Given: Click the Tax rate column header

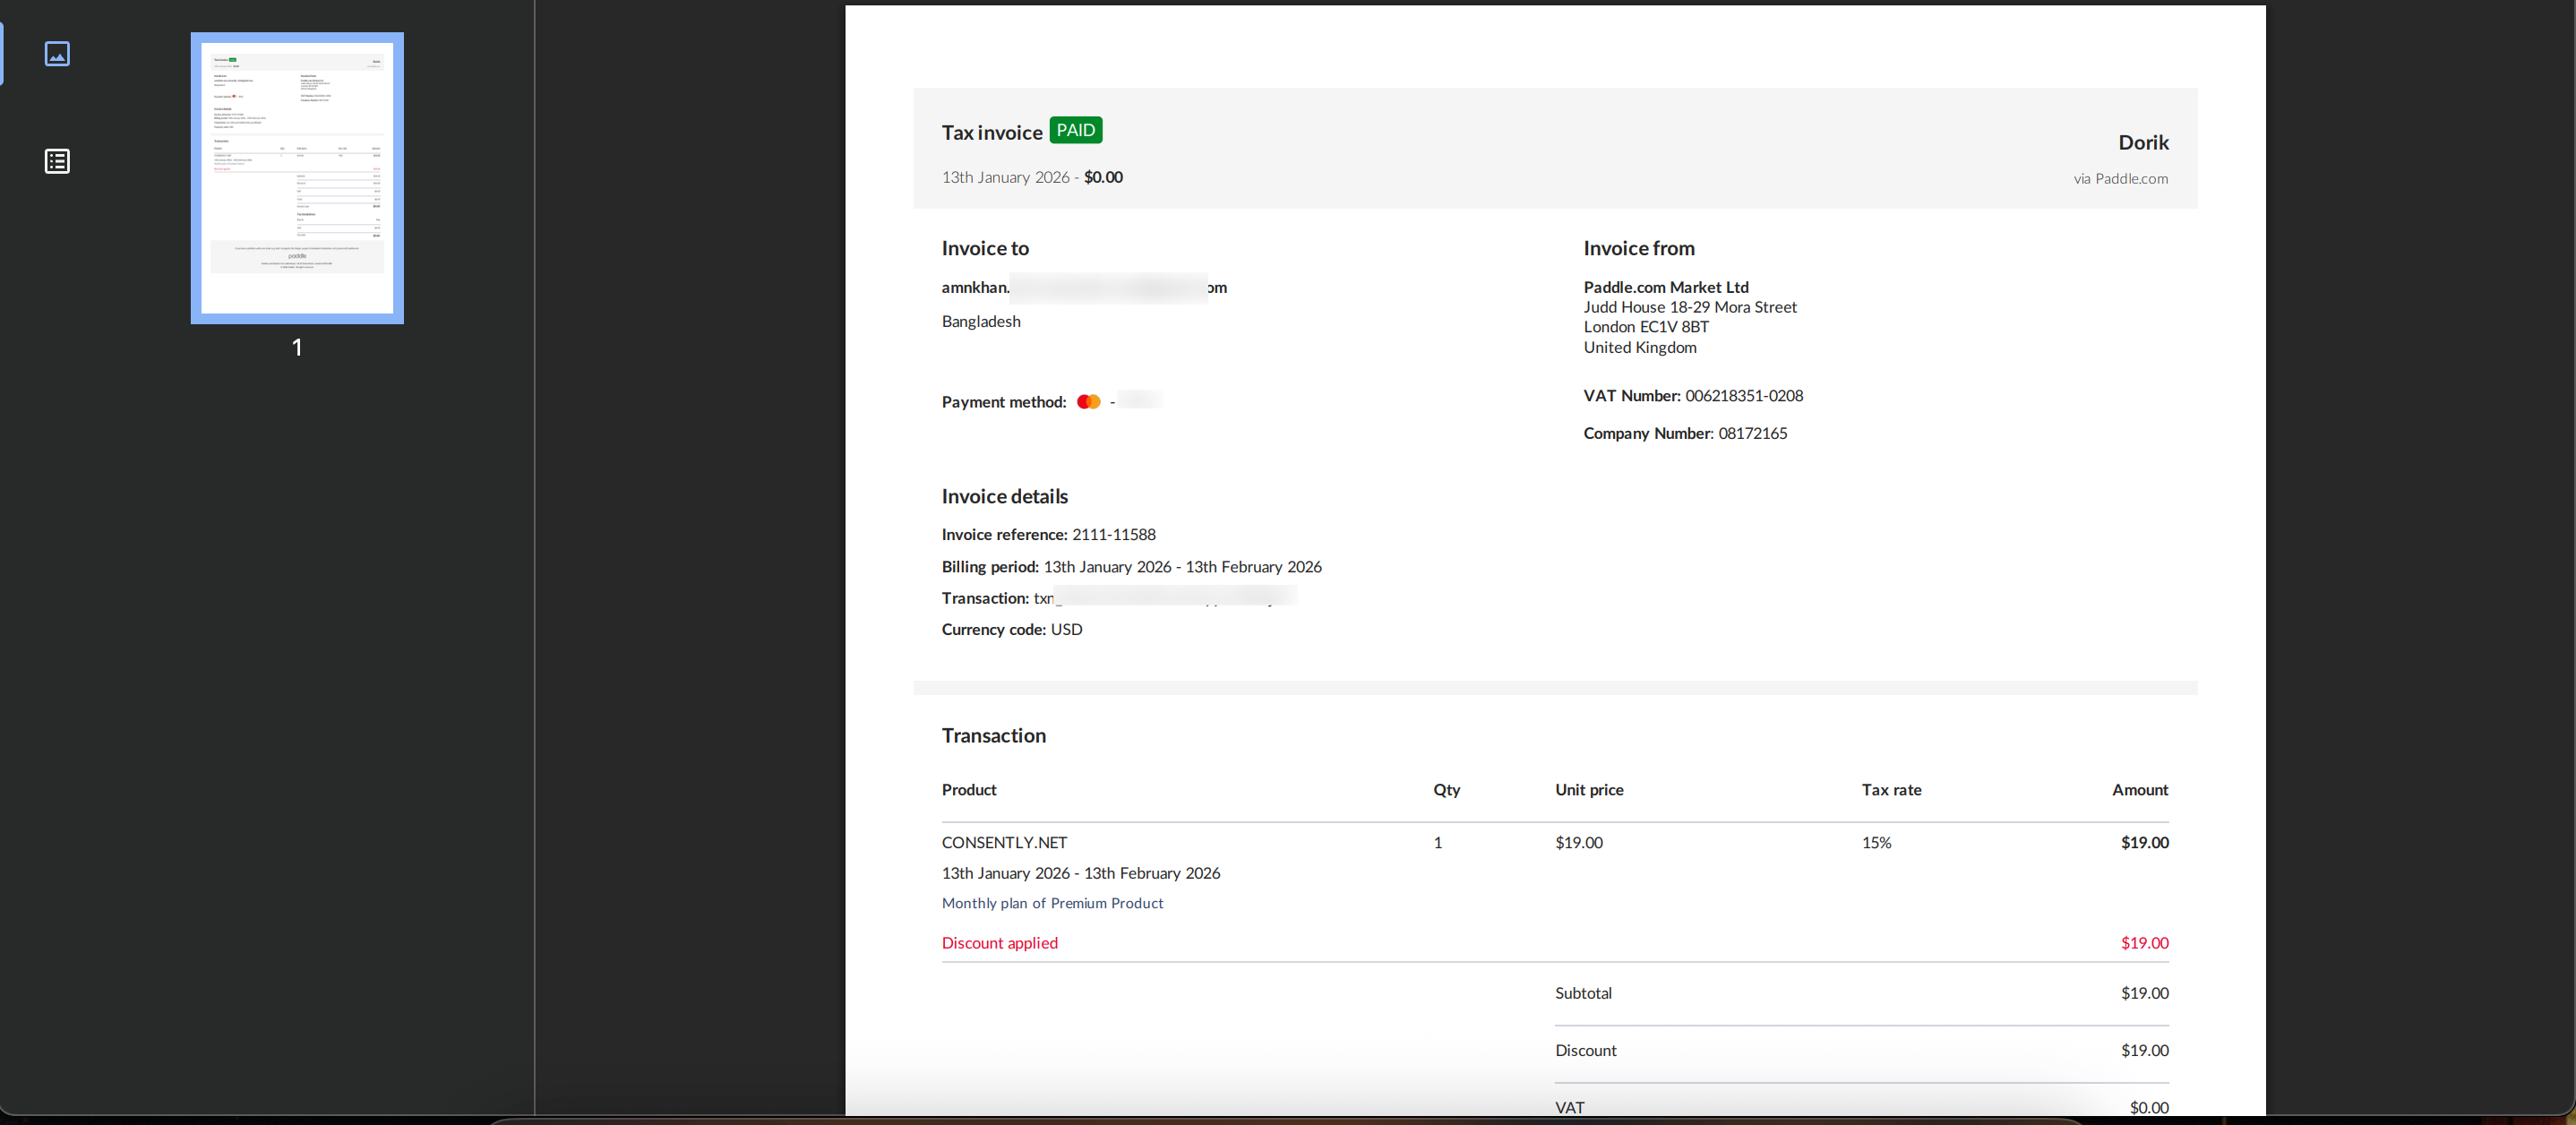Looking at the screenshot, I should coord(1890,790).
